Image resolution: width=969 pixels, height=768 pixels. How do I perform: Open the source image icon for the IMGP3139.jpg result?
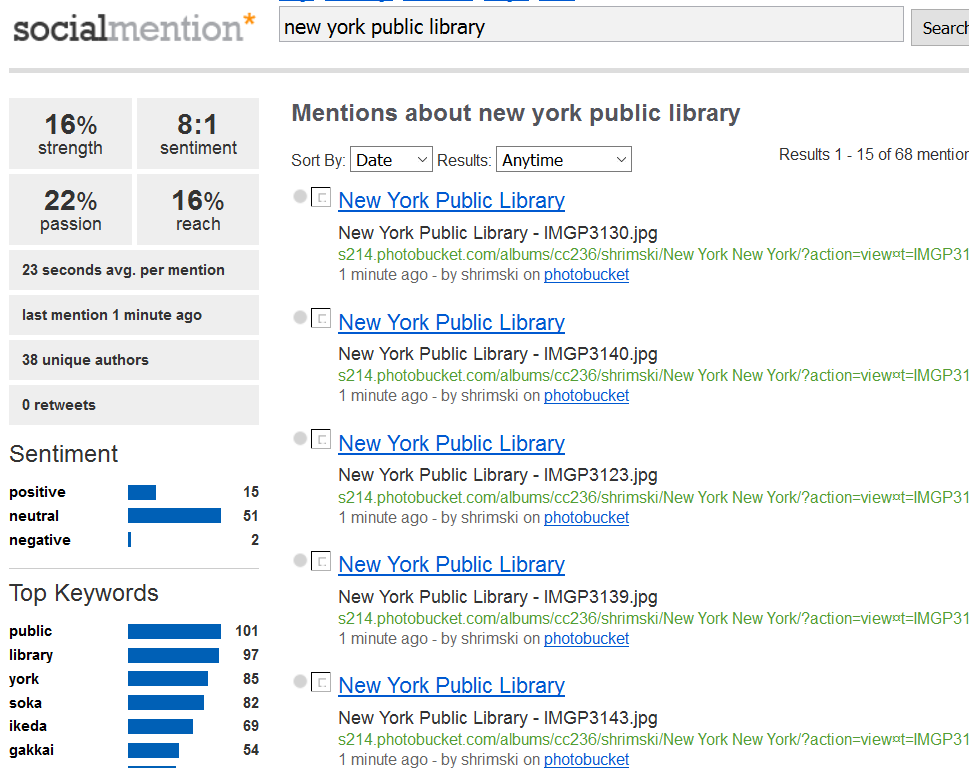coord(321,561)
